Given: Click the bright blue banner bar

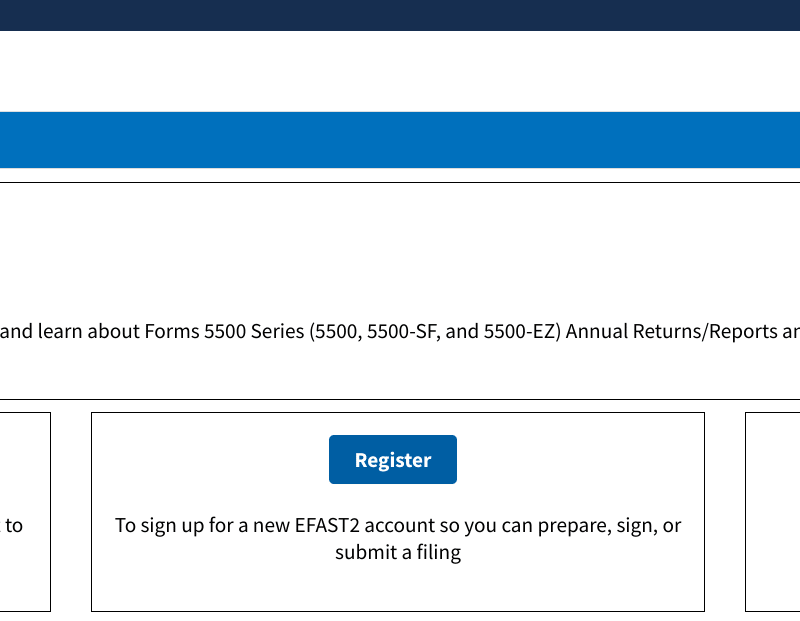Looking at the screenshot, I should click(400, 140).
